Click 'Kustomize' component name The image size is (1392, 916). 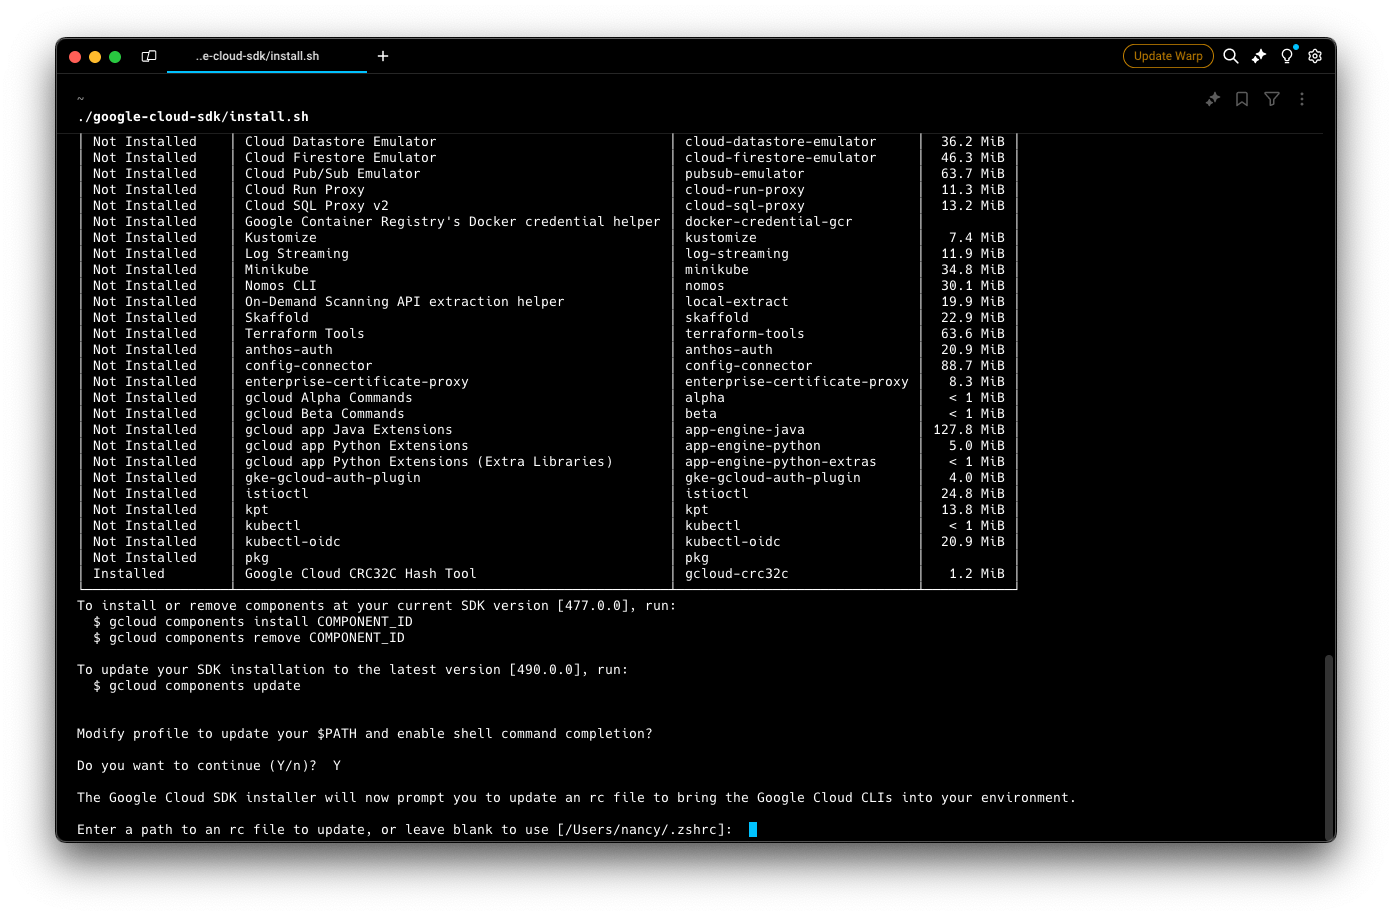(x=280, y=238)
